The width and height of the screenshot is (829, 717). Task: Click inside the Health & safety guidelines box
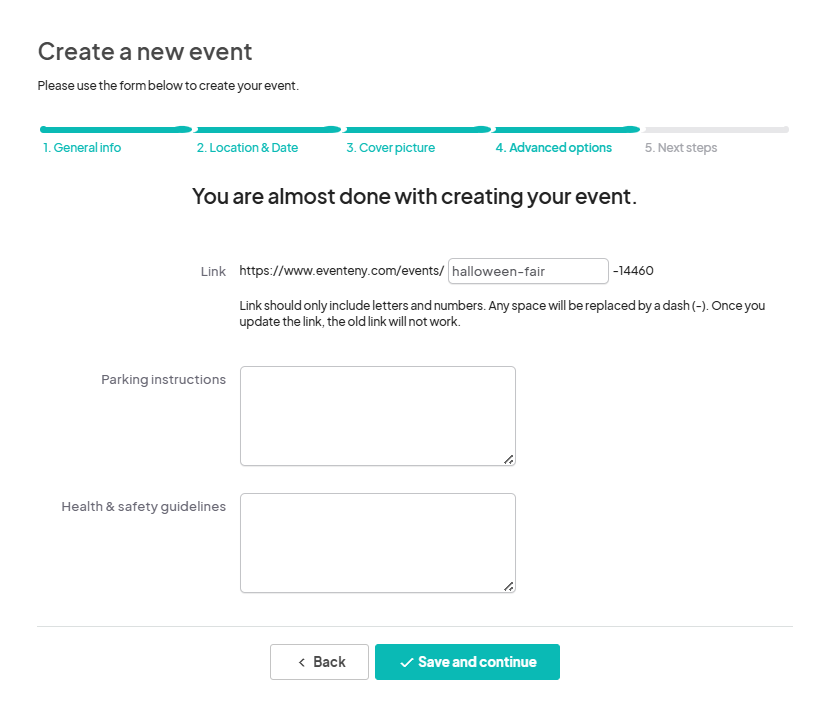[x=378, y=543]
